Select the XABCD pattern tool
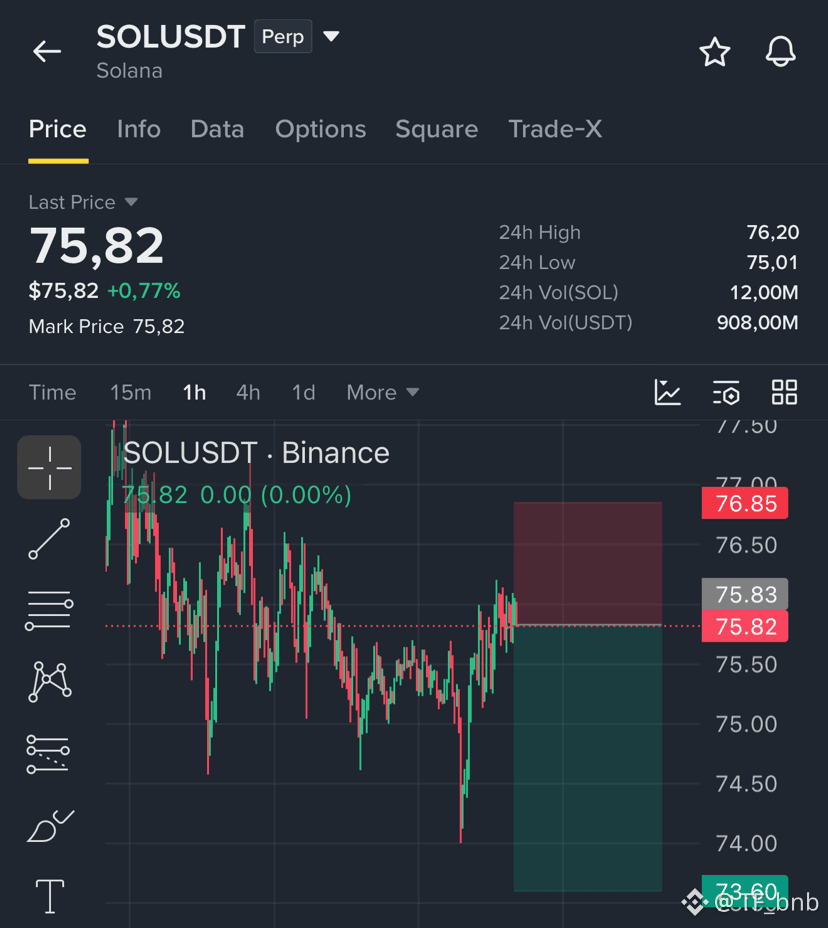Image resolution: width=828 pixels, height=928 pixels. click(50, 682)
